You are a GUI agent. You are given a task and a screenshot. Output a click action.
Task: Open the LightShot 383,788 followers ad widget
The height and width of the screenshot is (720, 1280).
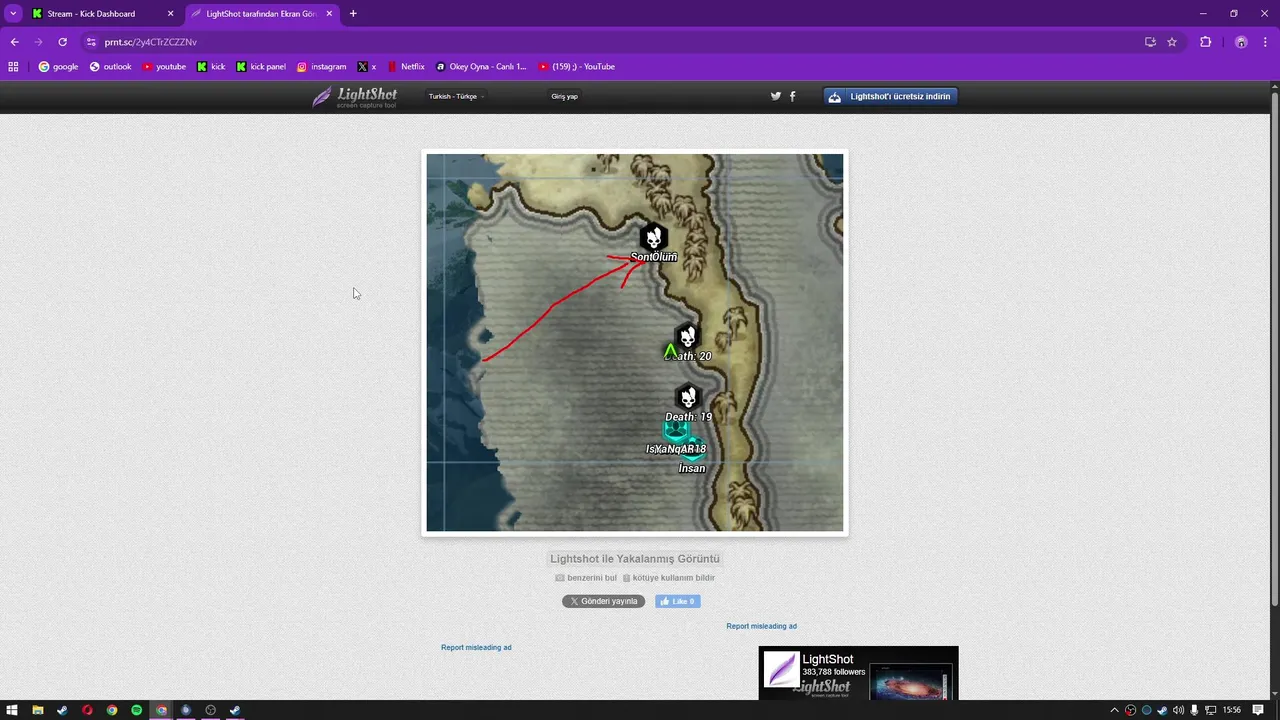click(858, 673)
